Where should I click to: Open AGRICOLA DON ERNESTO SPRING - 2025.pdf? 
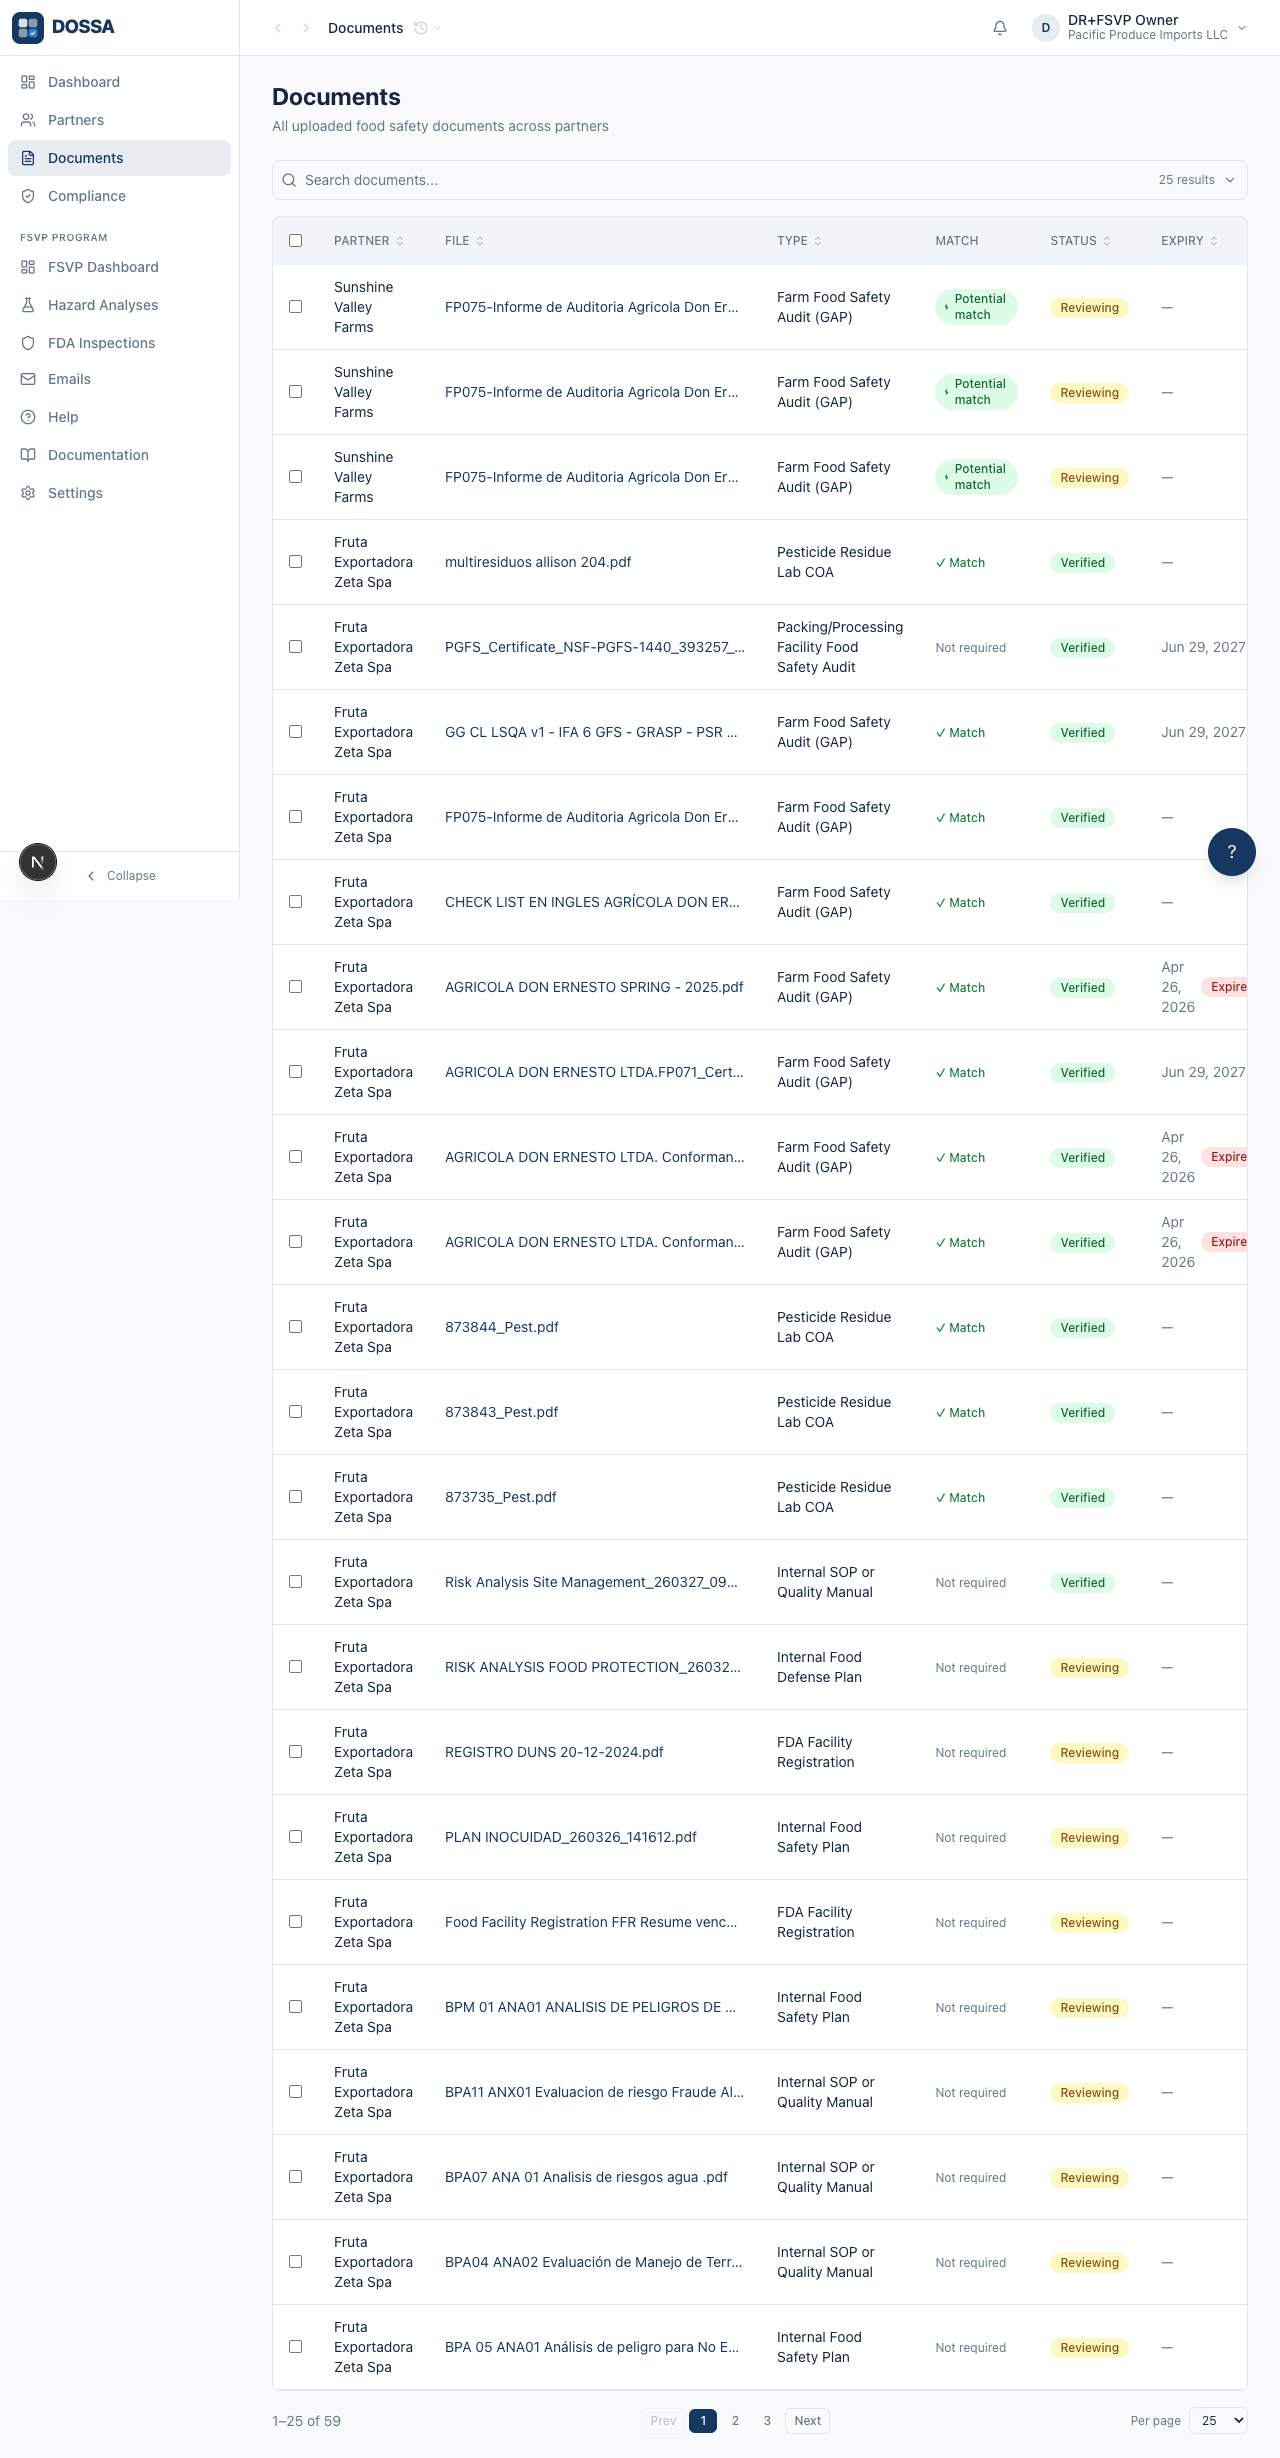click(594, 987)
